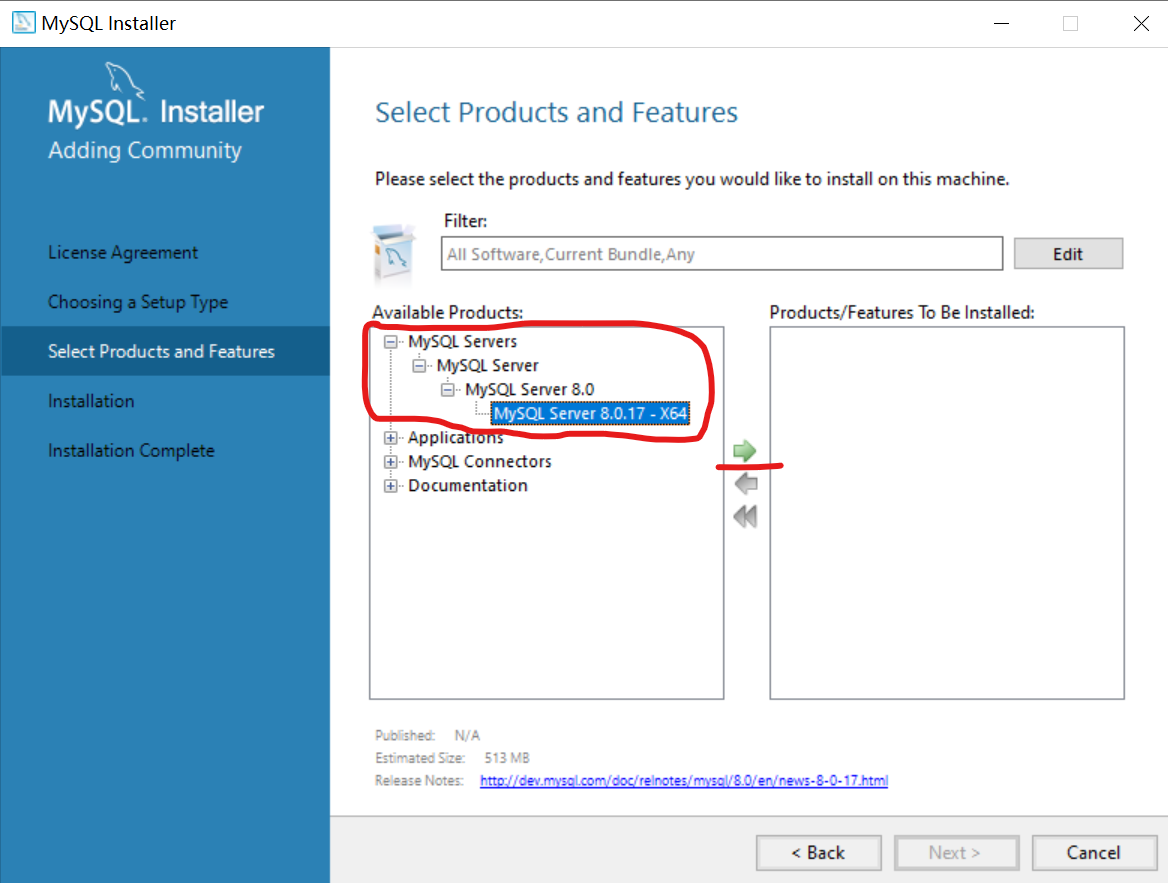Close the MySQL Installer window

pos(1140,23)
